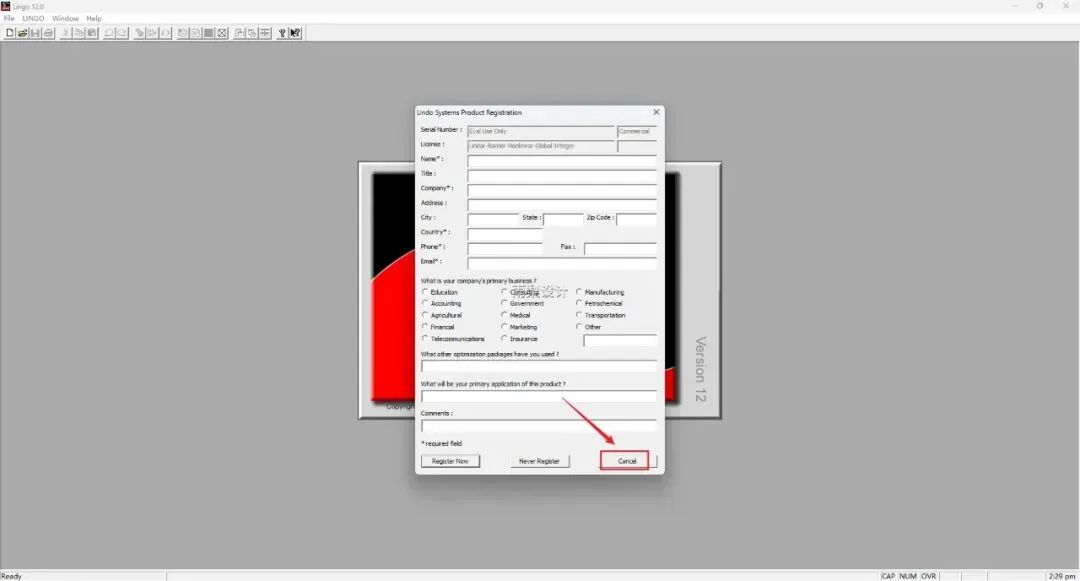Open the File menu
This screenshot has height=581, width=1080.
click(x=9, y=19)
